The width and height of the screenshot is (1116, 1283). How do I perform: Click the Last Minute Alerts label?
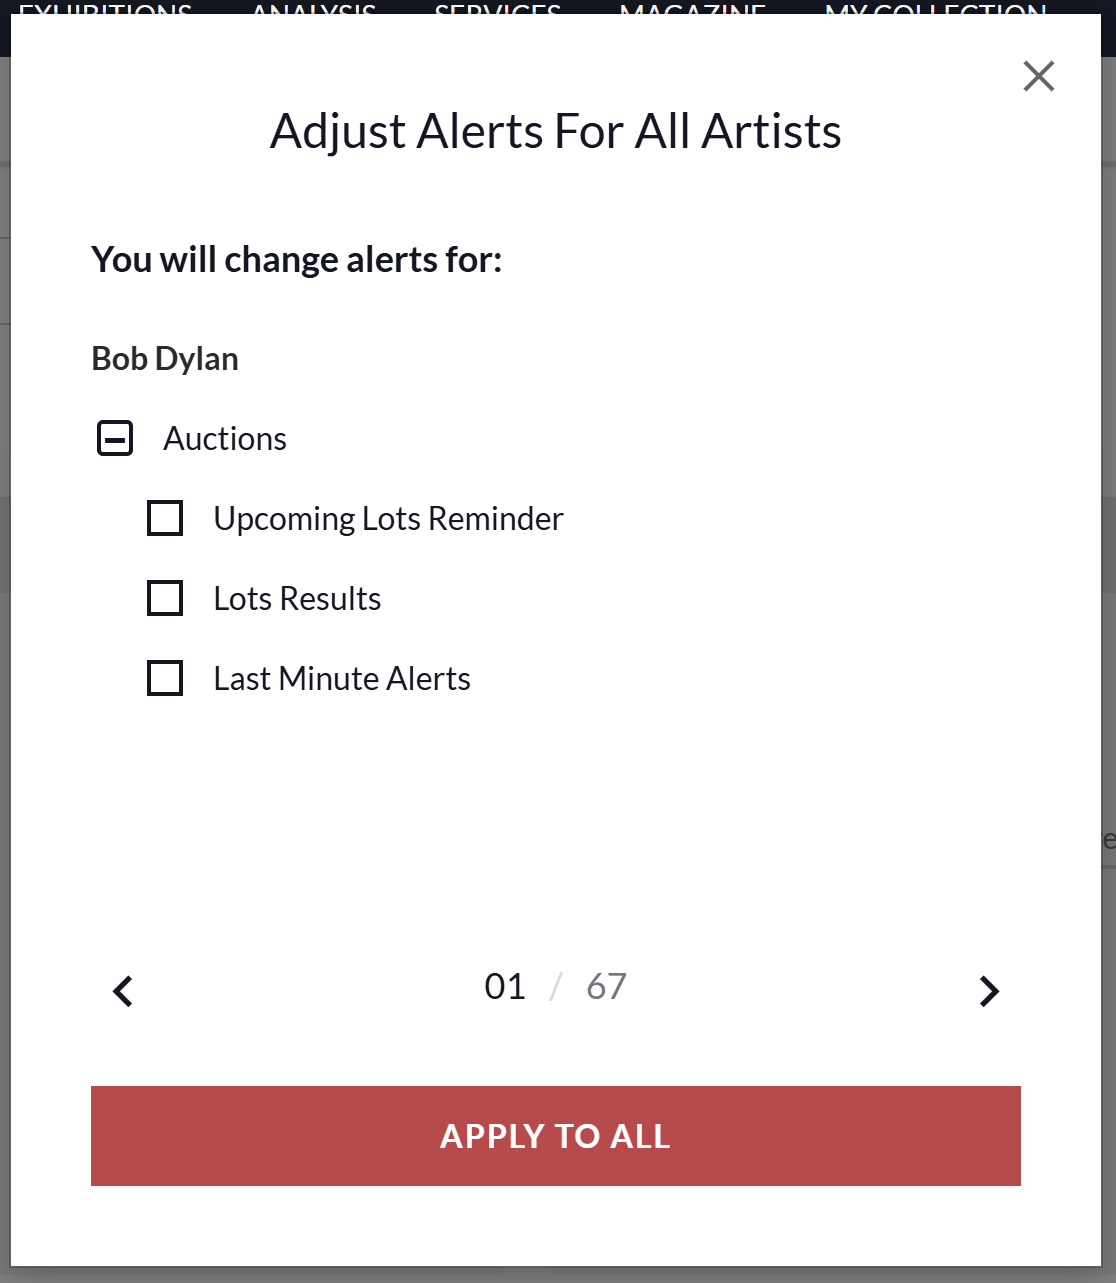pos(342,679)
